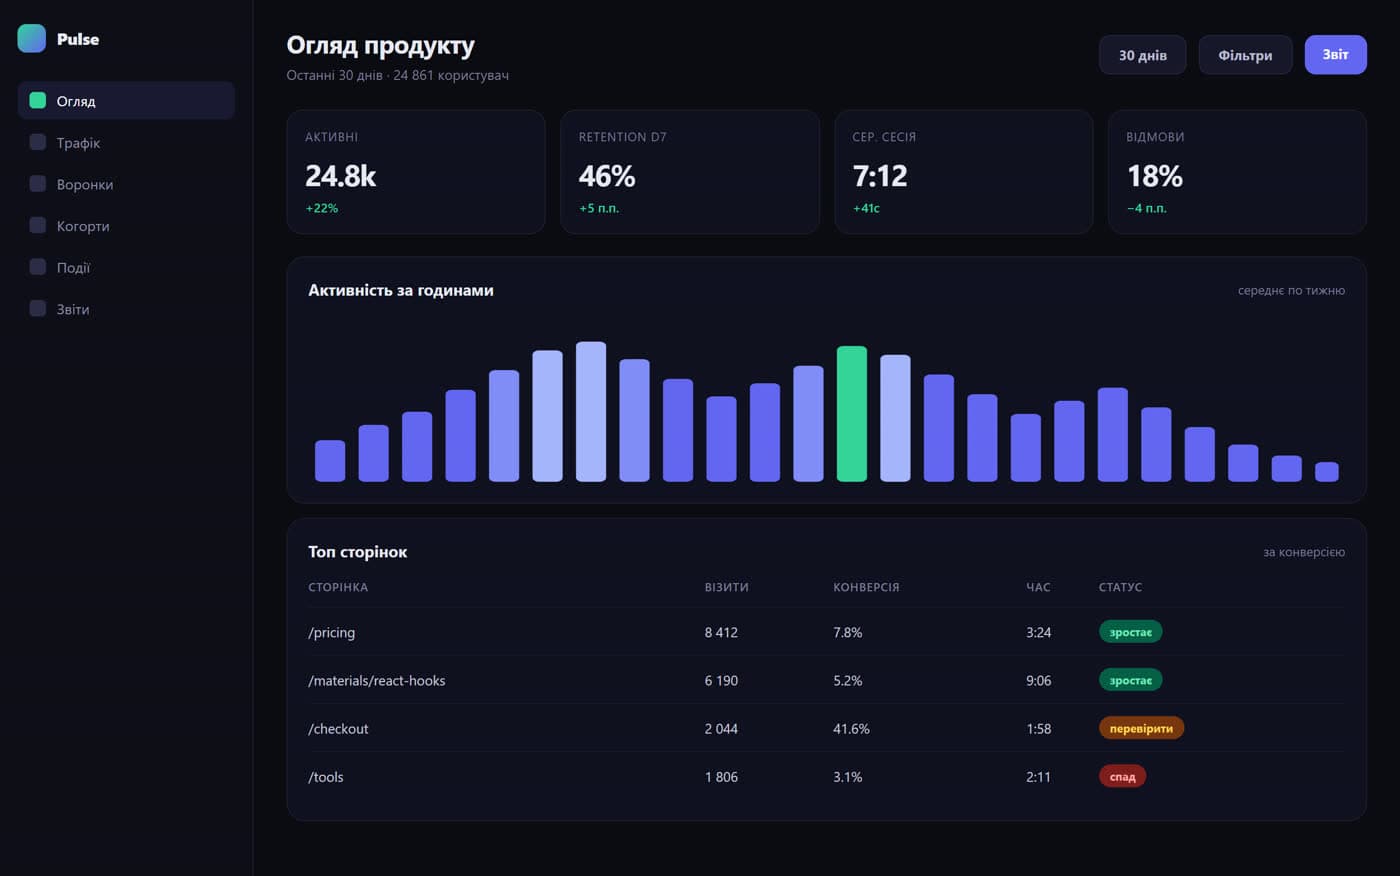The image size is (1400, 876).
Task: Open the Воронки sidebar item
Action: tap(126, 184)
